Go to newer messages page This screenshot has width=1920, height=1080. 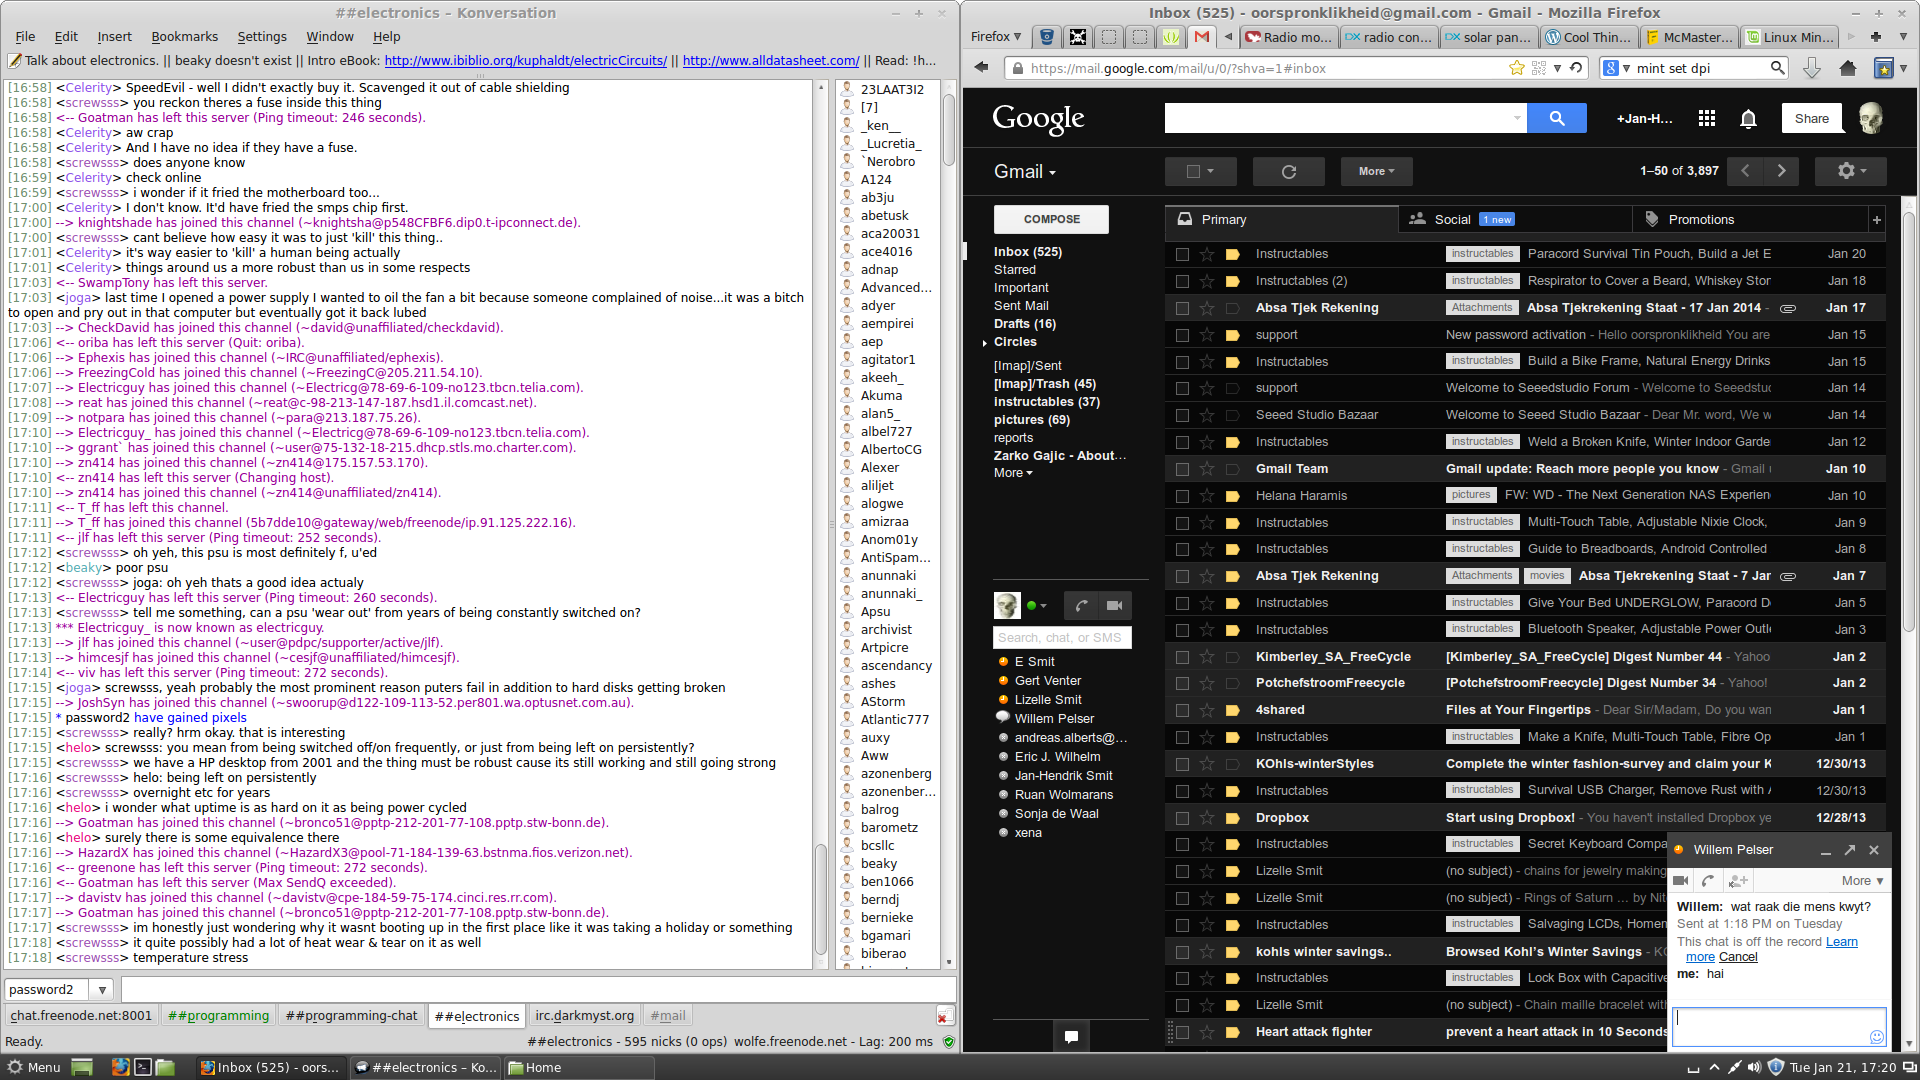(1745, 171)
